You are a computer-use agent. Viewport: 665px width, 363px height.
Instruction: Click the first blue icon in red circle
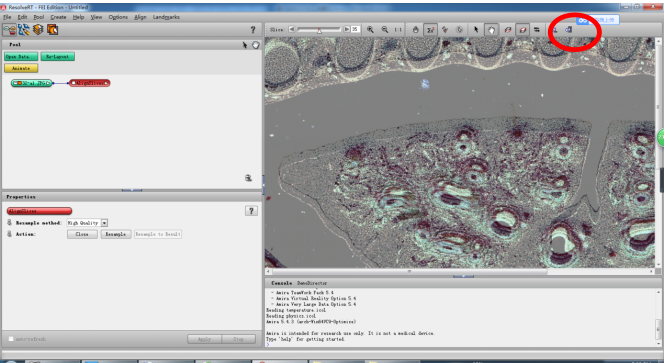click(x=555, y=29)
